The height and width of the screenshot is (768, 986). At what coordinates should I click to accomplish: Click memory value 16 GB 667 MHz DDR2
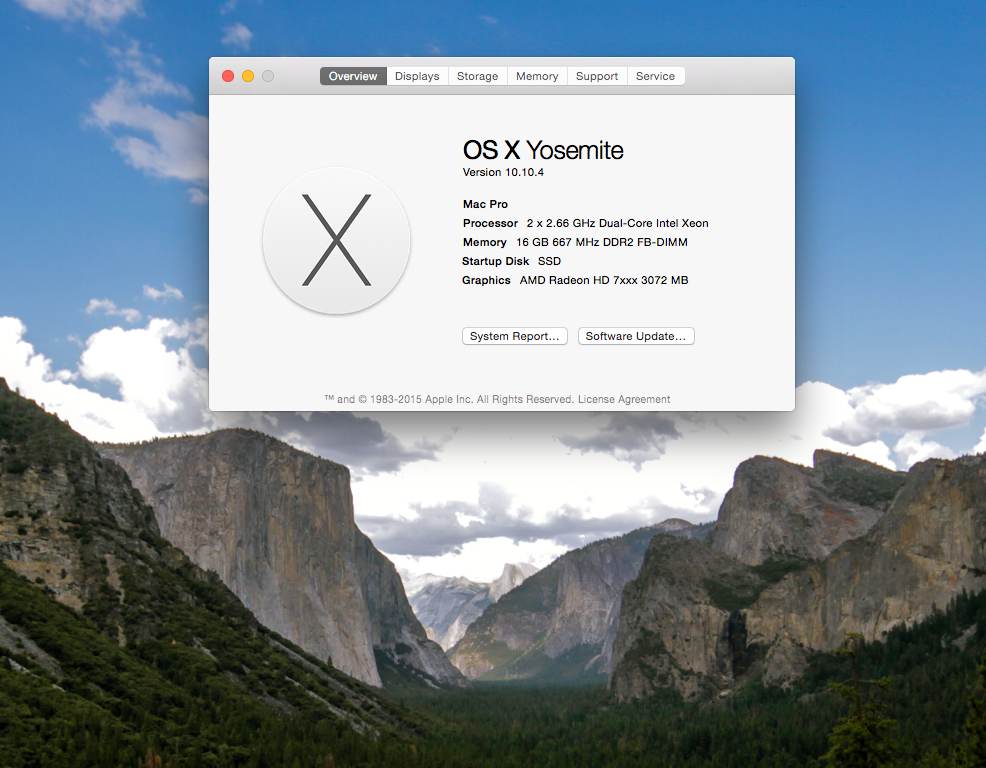click(602, 242)
